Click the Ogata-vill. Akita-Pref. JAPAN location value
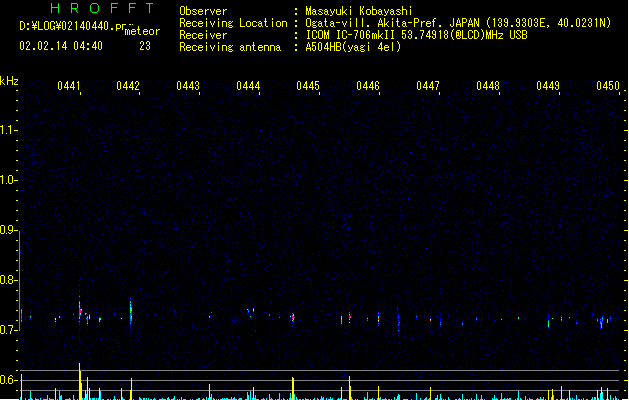Viewport: 629px width, 400px height. coord(458,23)
